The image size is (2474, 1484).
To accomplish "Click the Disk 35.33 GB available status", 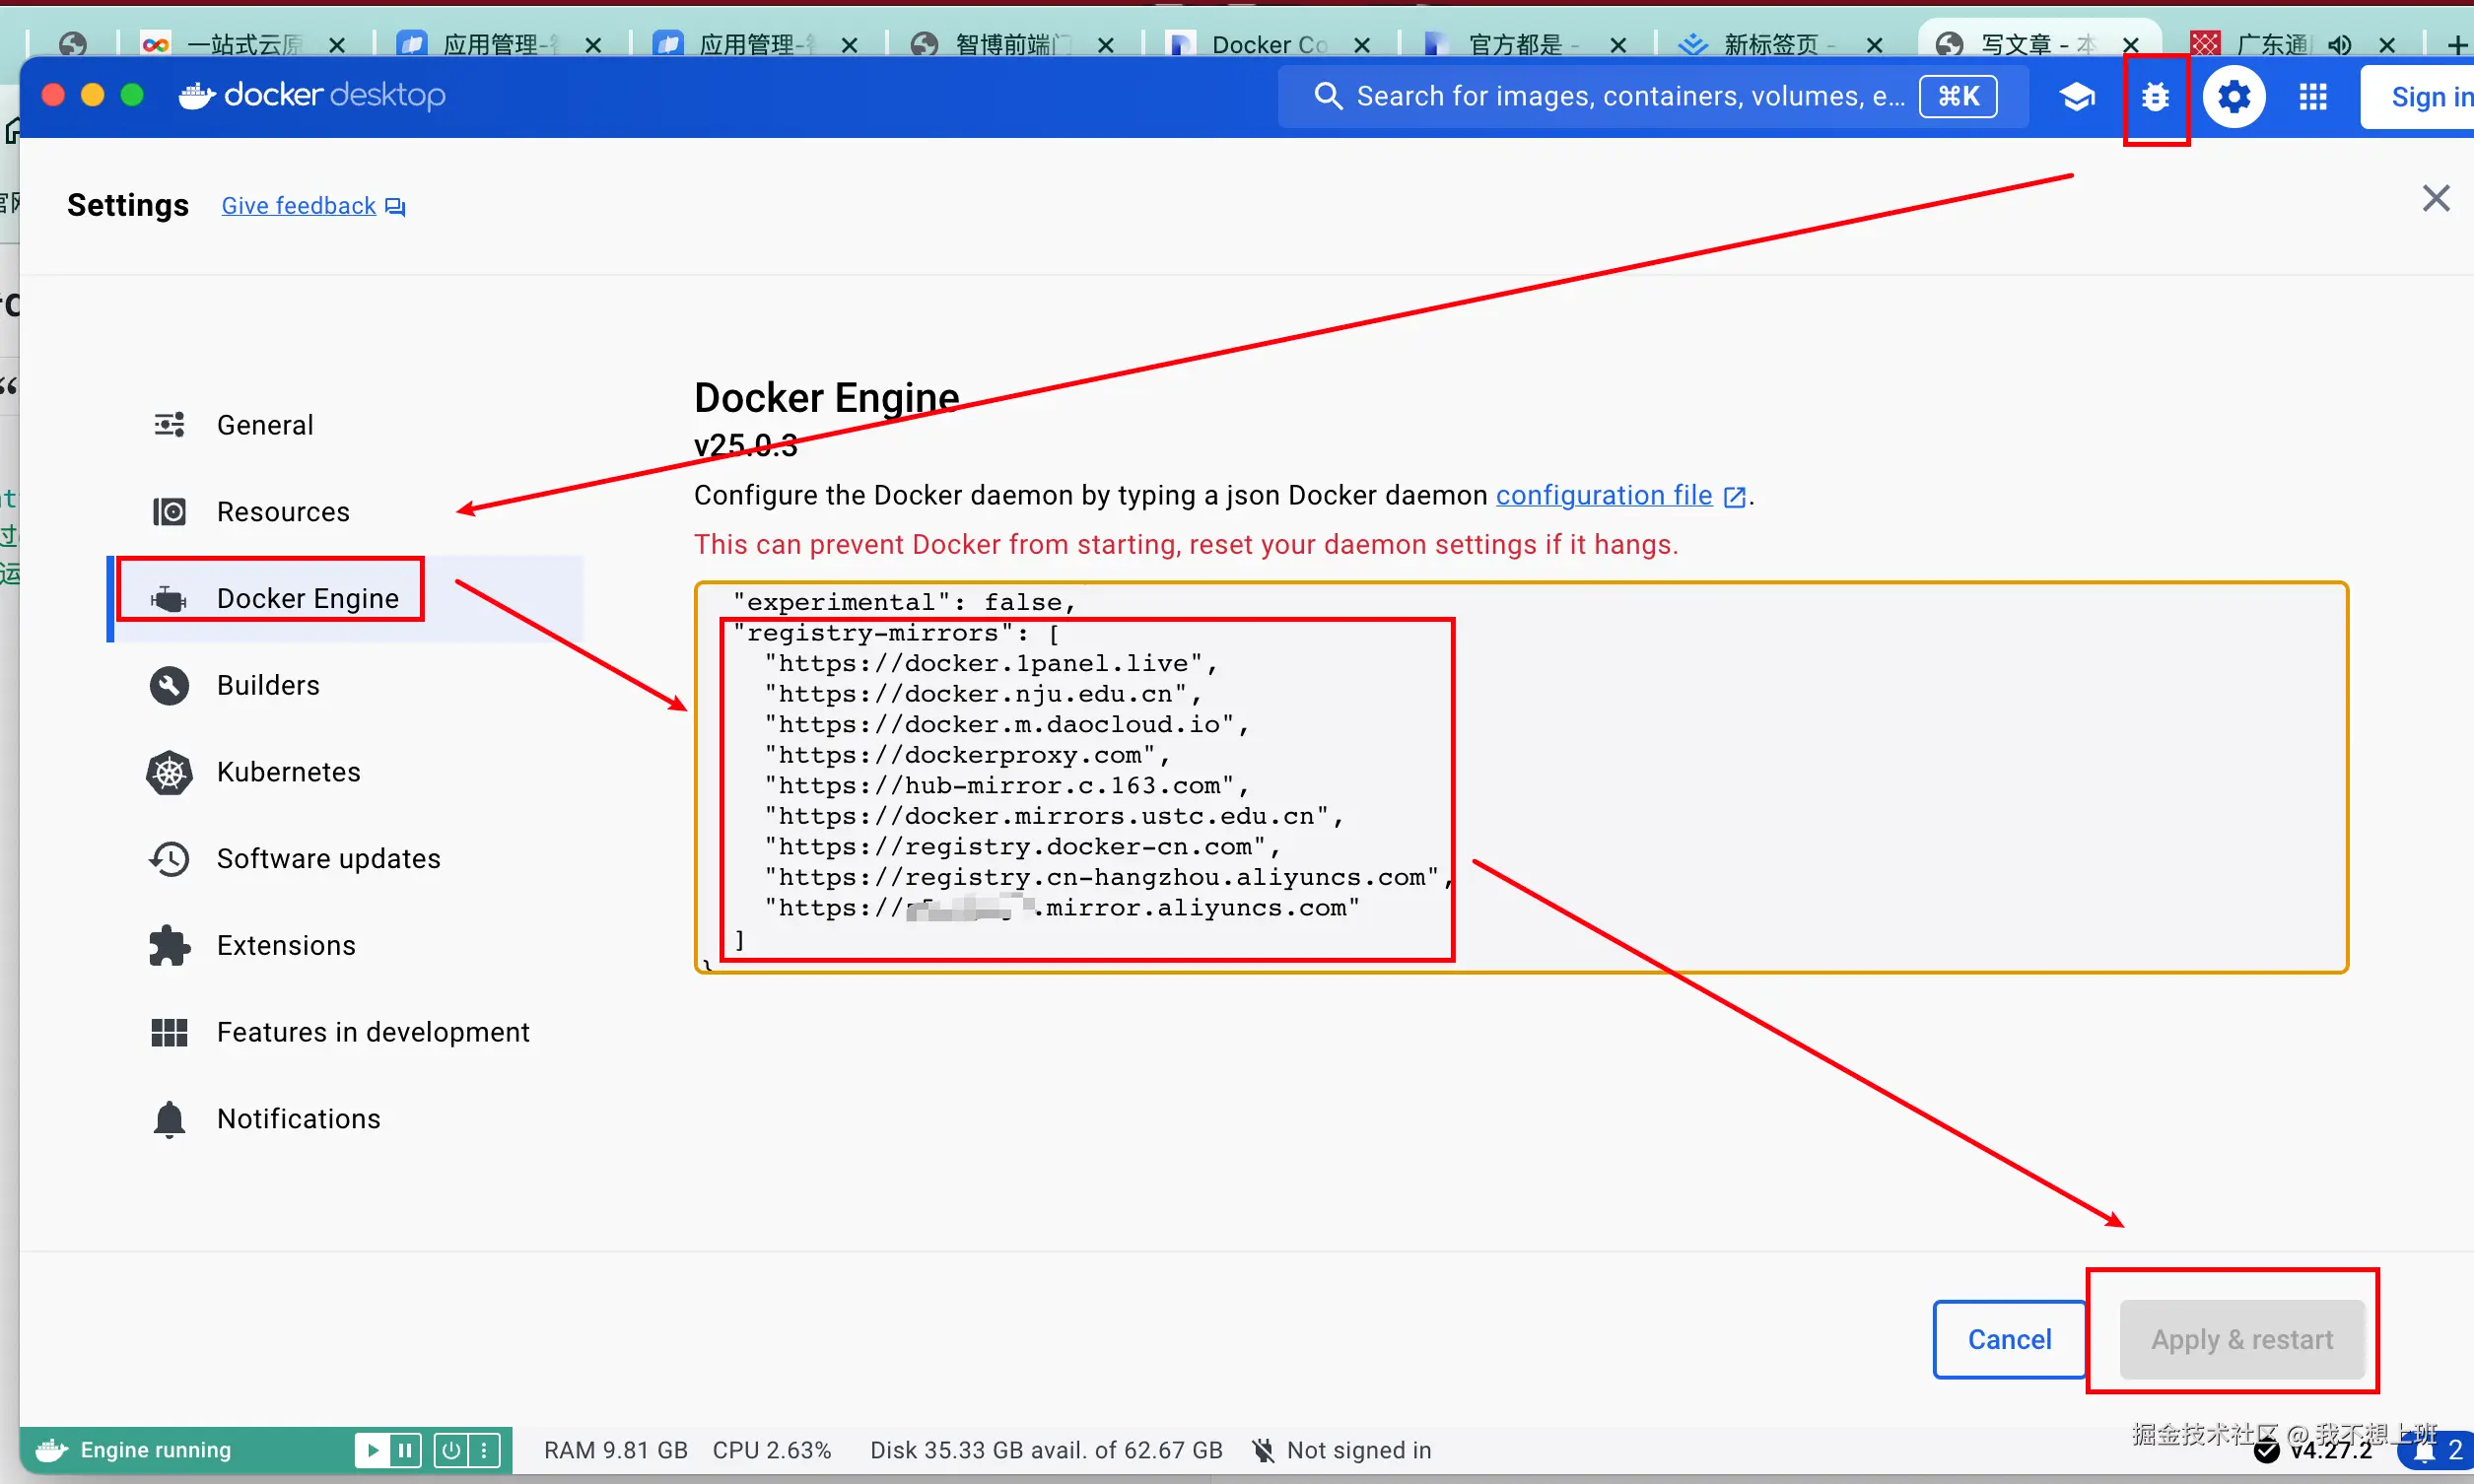I will 1046,1451.
